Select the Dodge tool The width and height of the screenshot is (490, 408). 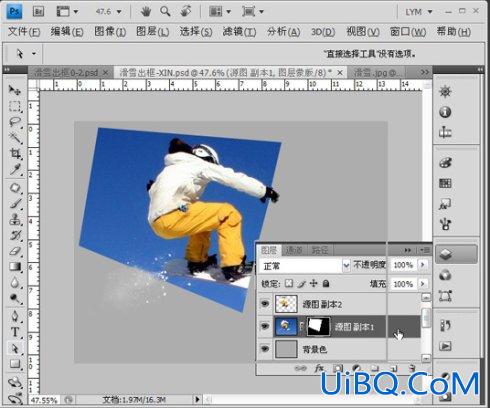click(x=15, y=298)
